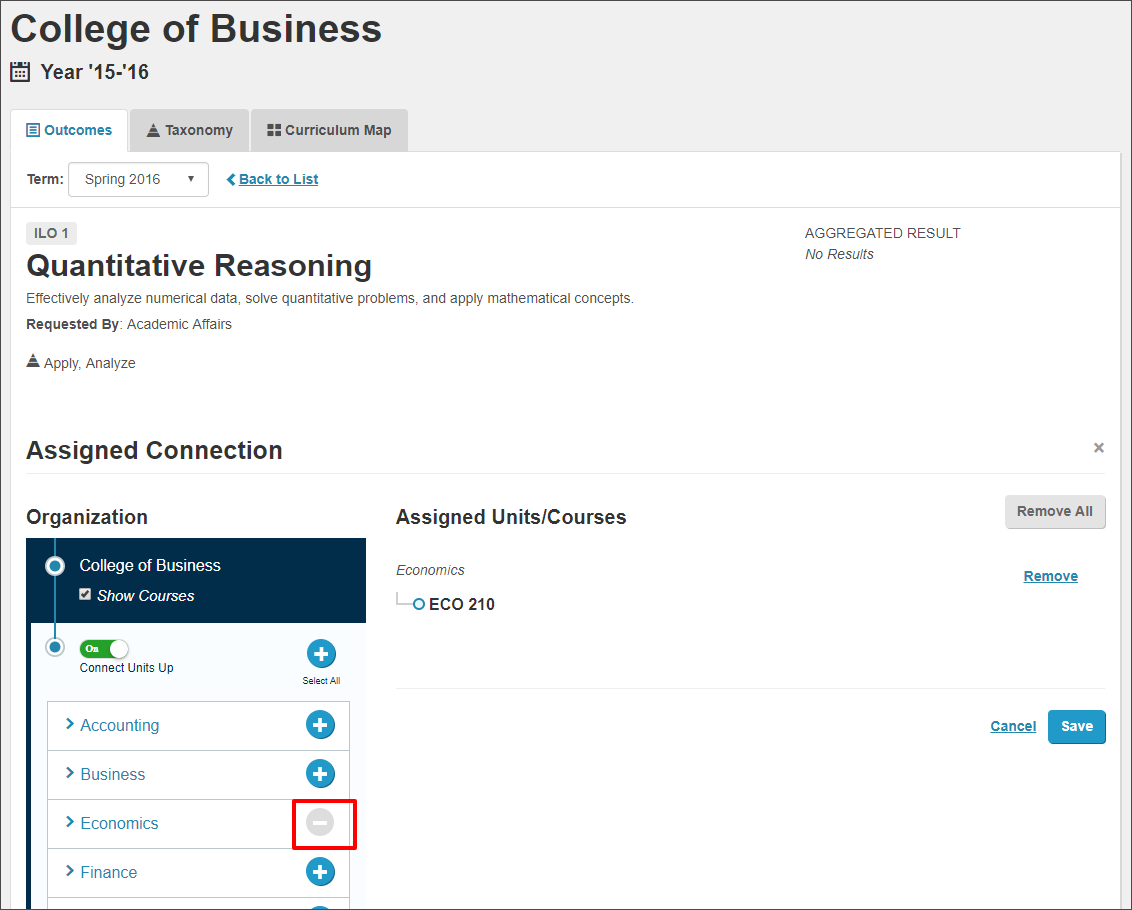Open the Outcomes tab
Screen dimensions: 1132x910
pos(69,131)
